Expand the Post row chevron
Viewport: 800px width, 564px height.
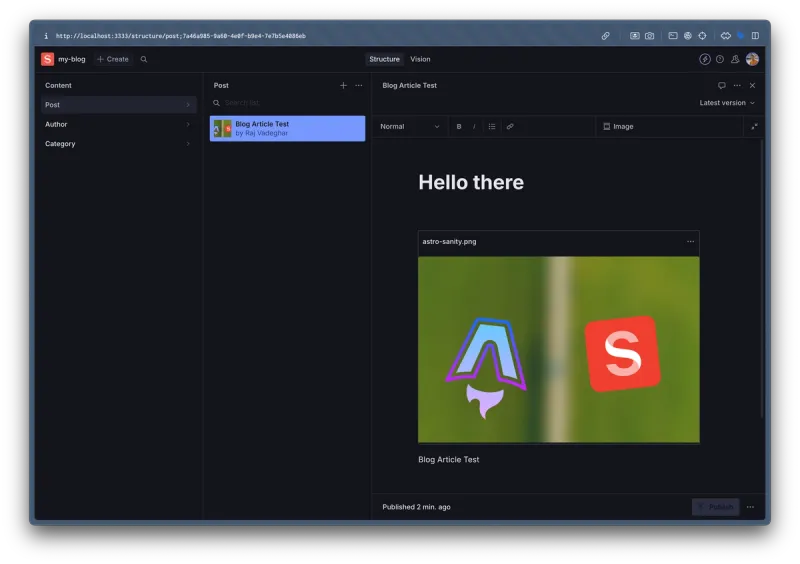[x=188, y=105]
